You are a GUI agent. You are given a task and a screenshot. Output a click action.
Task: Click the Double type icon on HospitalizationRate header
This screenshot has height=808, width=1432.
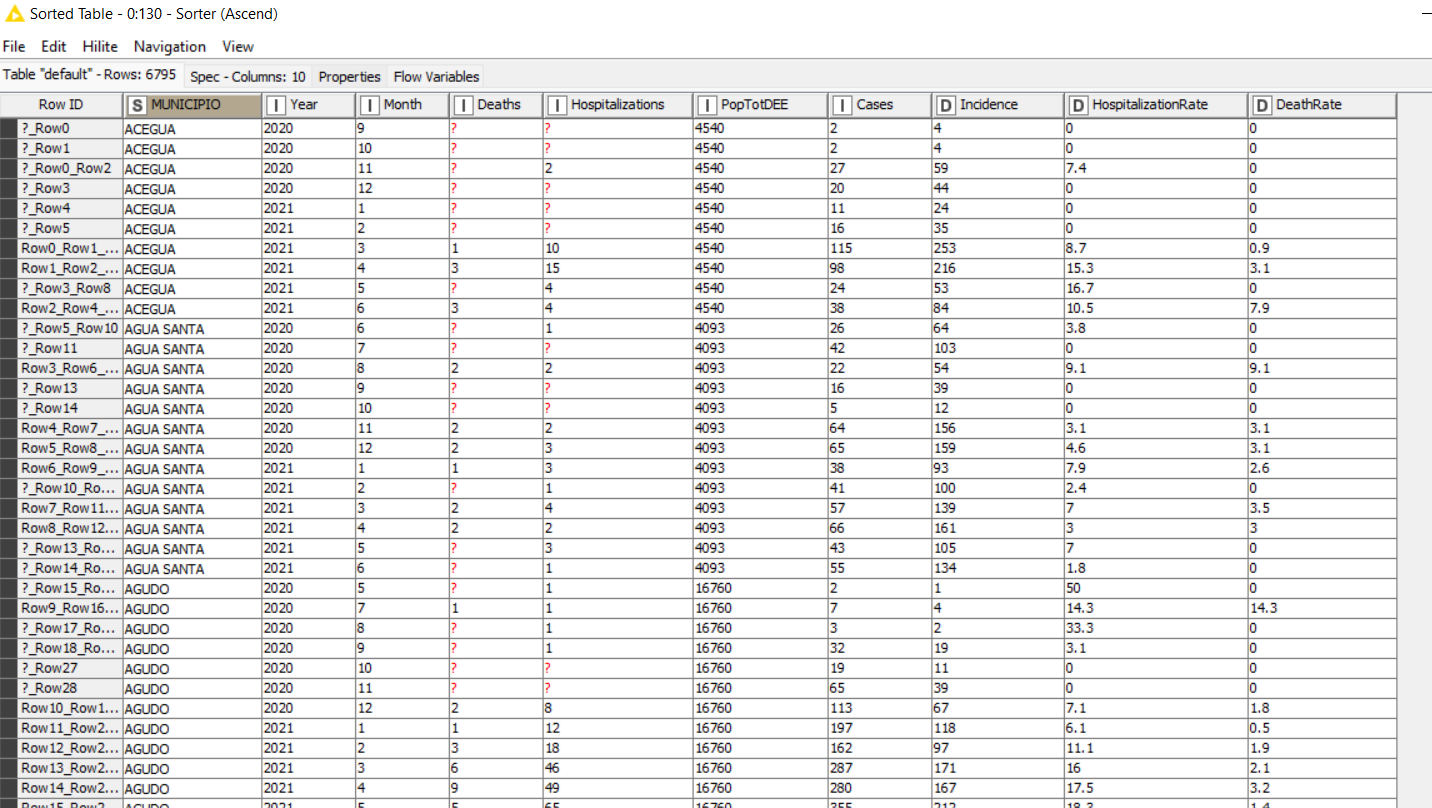click(1078, 105)
